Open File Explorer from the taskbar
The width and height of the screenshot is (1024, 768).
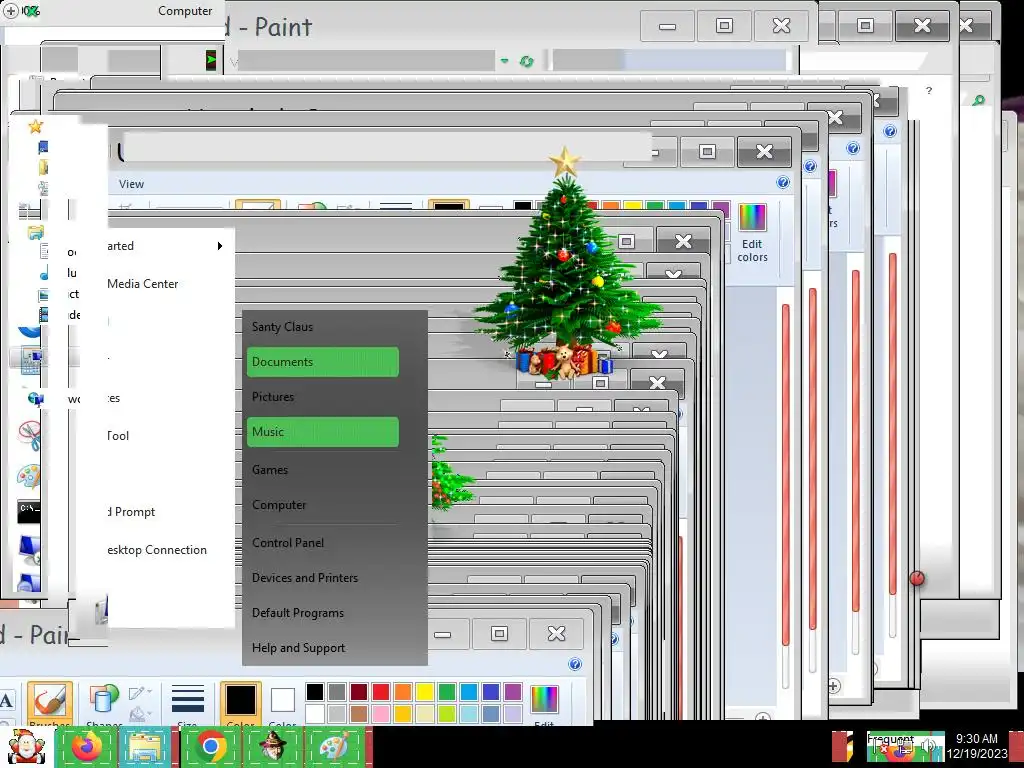[x=146, y=746]
